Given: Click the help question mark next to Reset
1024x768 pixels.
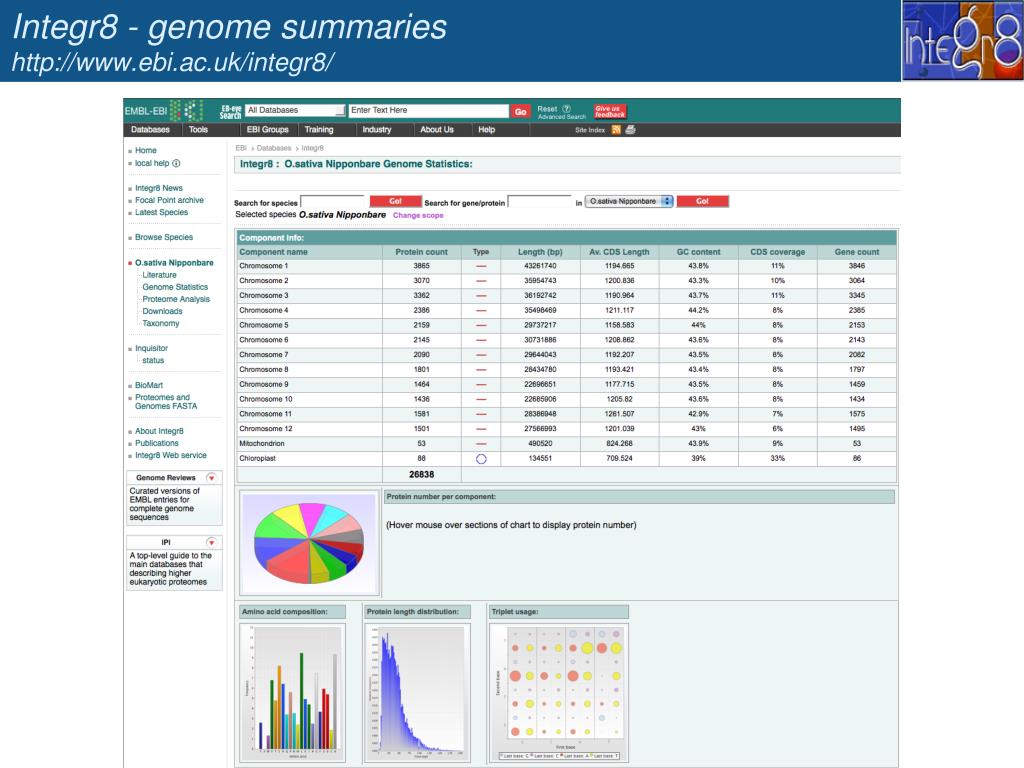Looking at the screenshot, I should pos(566,109).
